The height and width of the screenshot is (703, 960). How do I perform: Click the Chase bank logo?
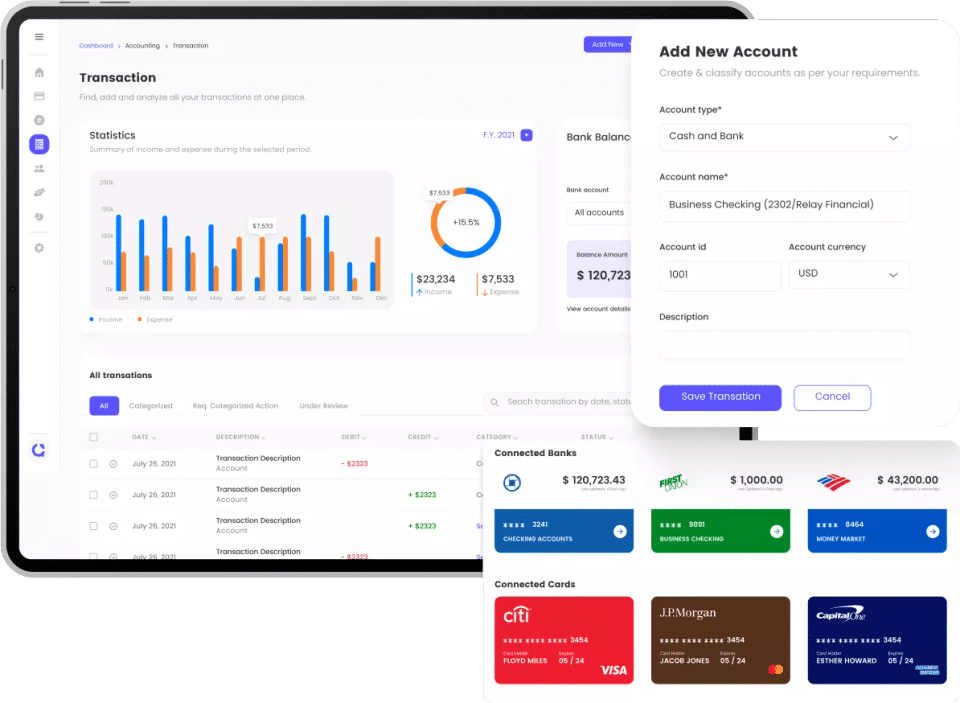[x=512, y=483]
